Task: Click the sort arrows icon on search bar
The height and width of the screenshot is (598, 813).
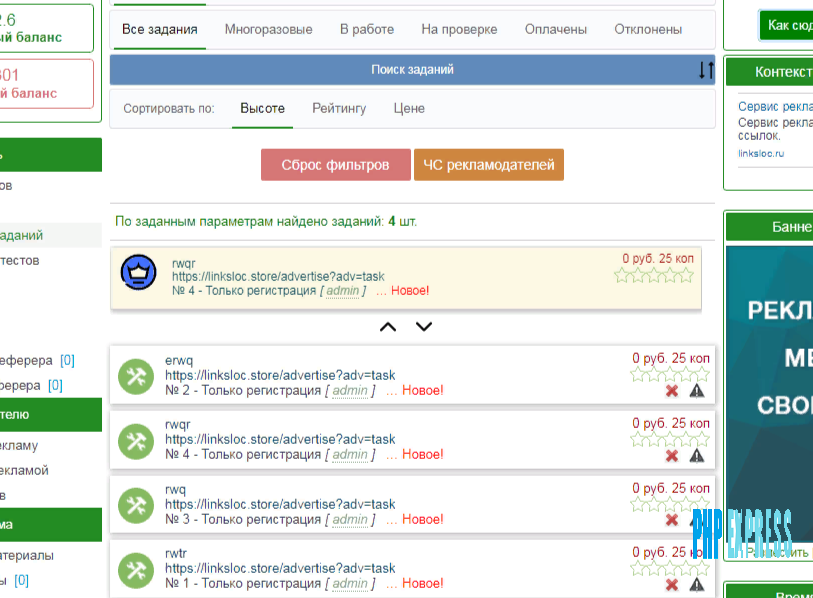Action: pyautogui.click(x=706, y=69)
